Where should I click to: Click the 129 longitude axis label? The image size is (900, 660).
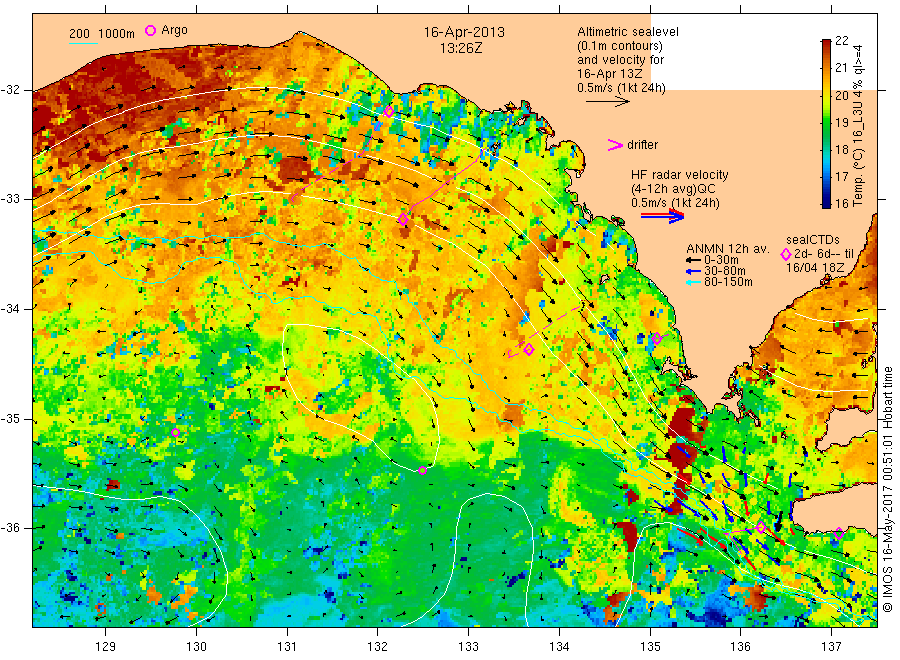(106, 647)
